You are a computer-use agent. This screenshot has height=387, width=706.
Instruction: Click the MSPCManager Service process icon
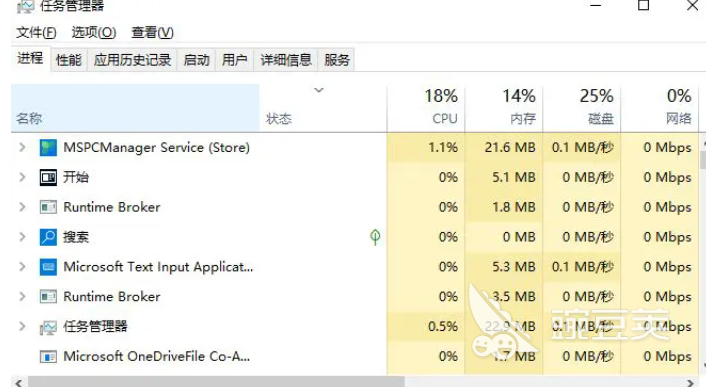pyautogui.click(x=48, y=148)
